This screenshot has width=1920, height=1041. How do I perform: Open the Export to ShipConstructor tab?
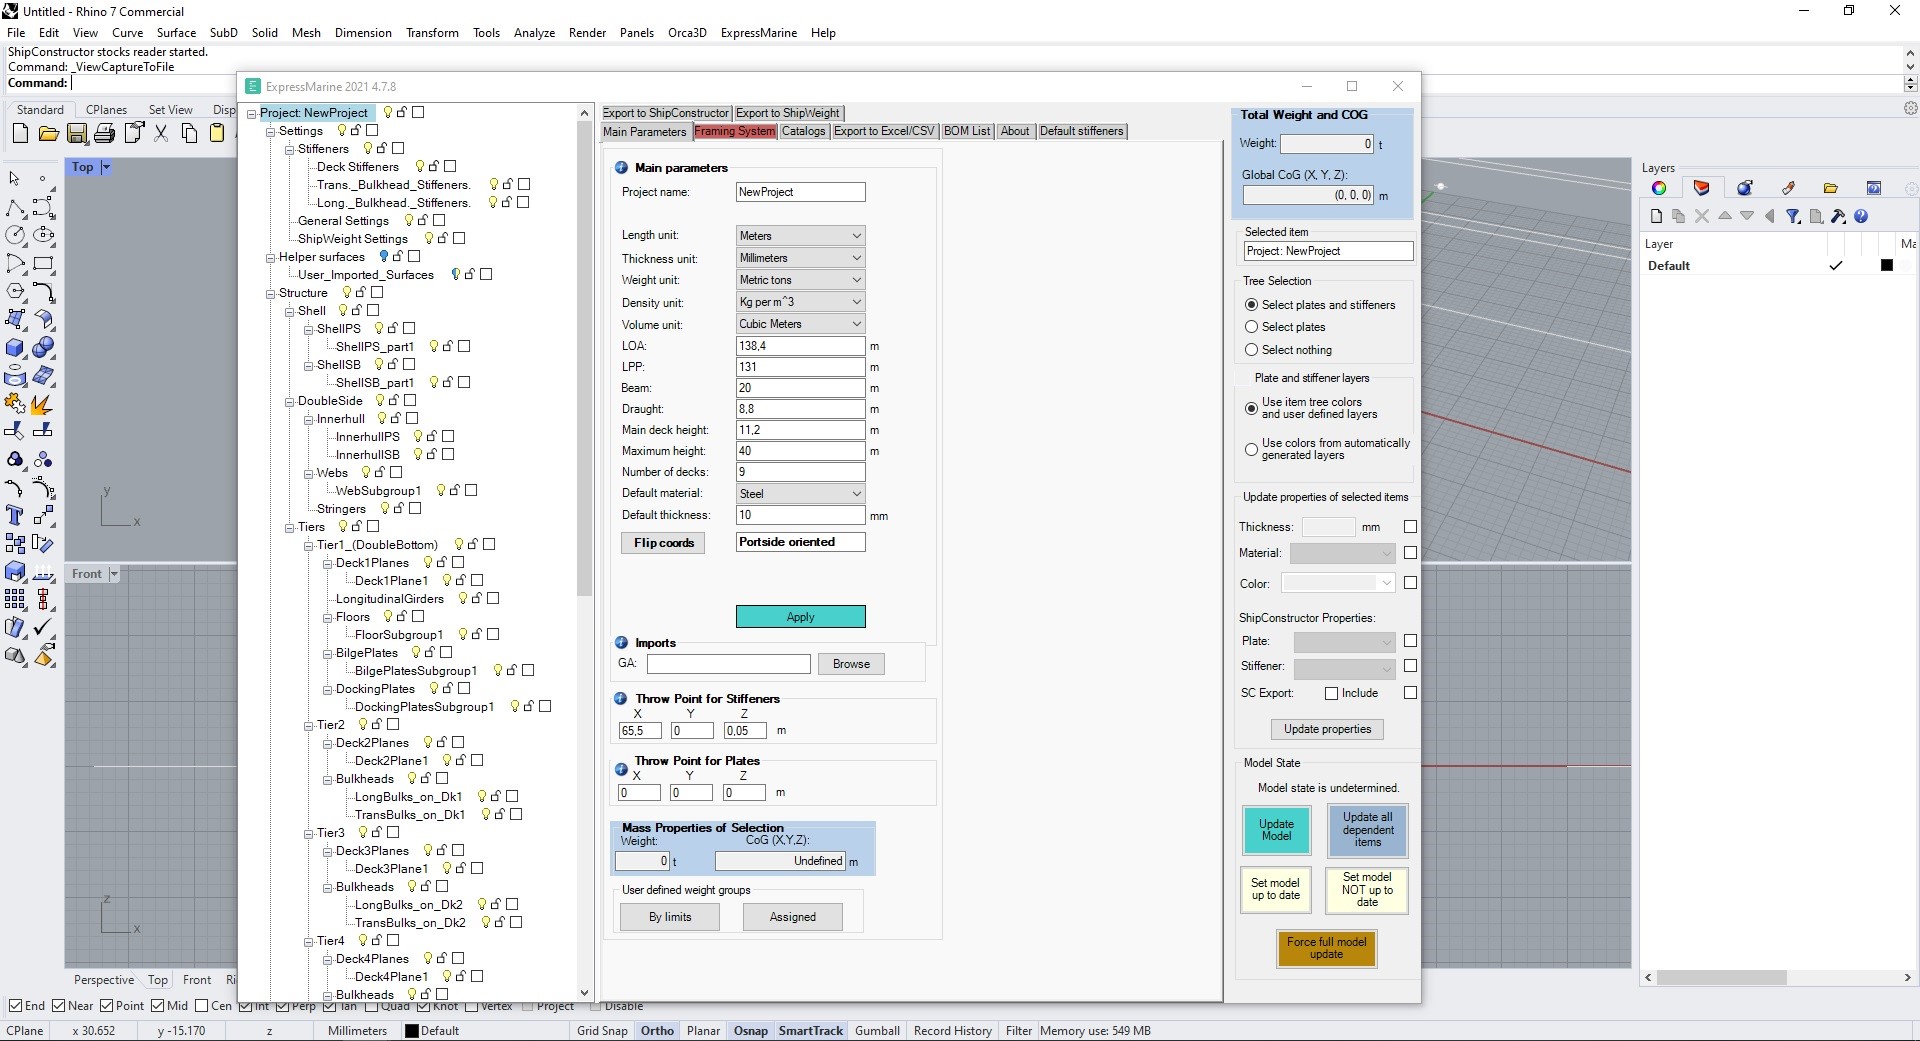pos(666,113)
